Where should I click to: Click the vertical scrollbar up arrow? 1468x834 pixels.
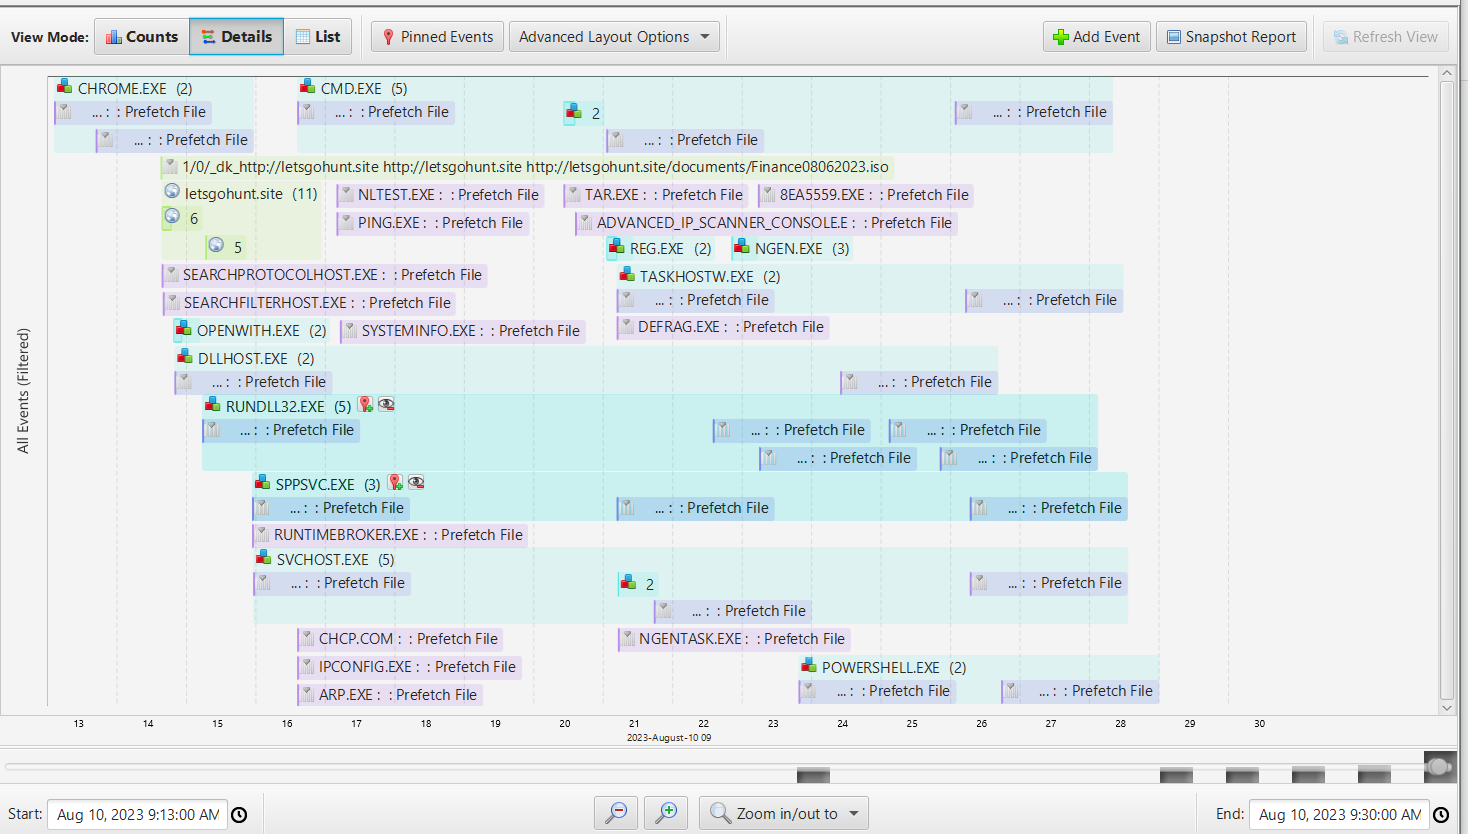[x=1447, y=73]
